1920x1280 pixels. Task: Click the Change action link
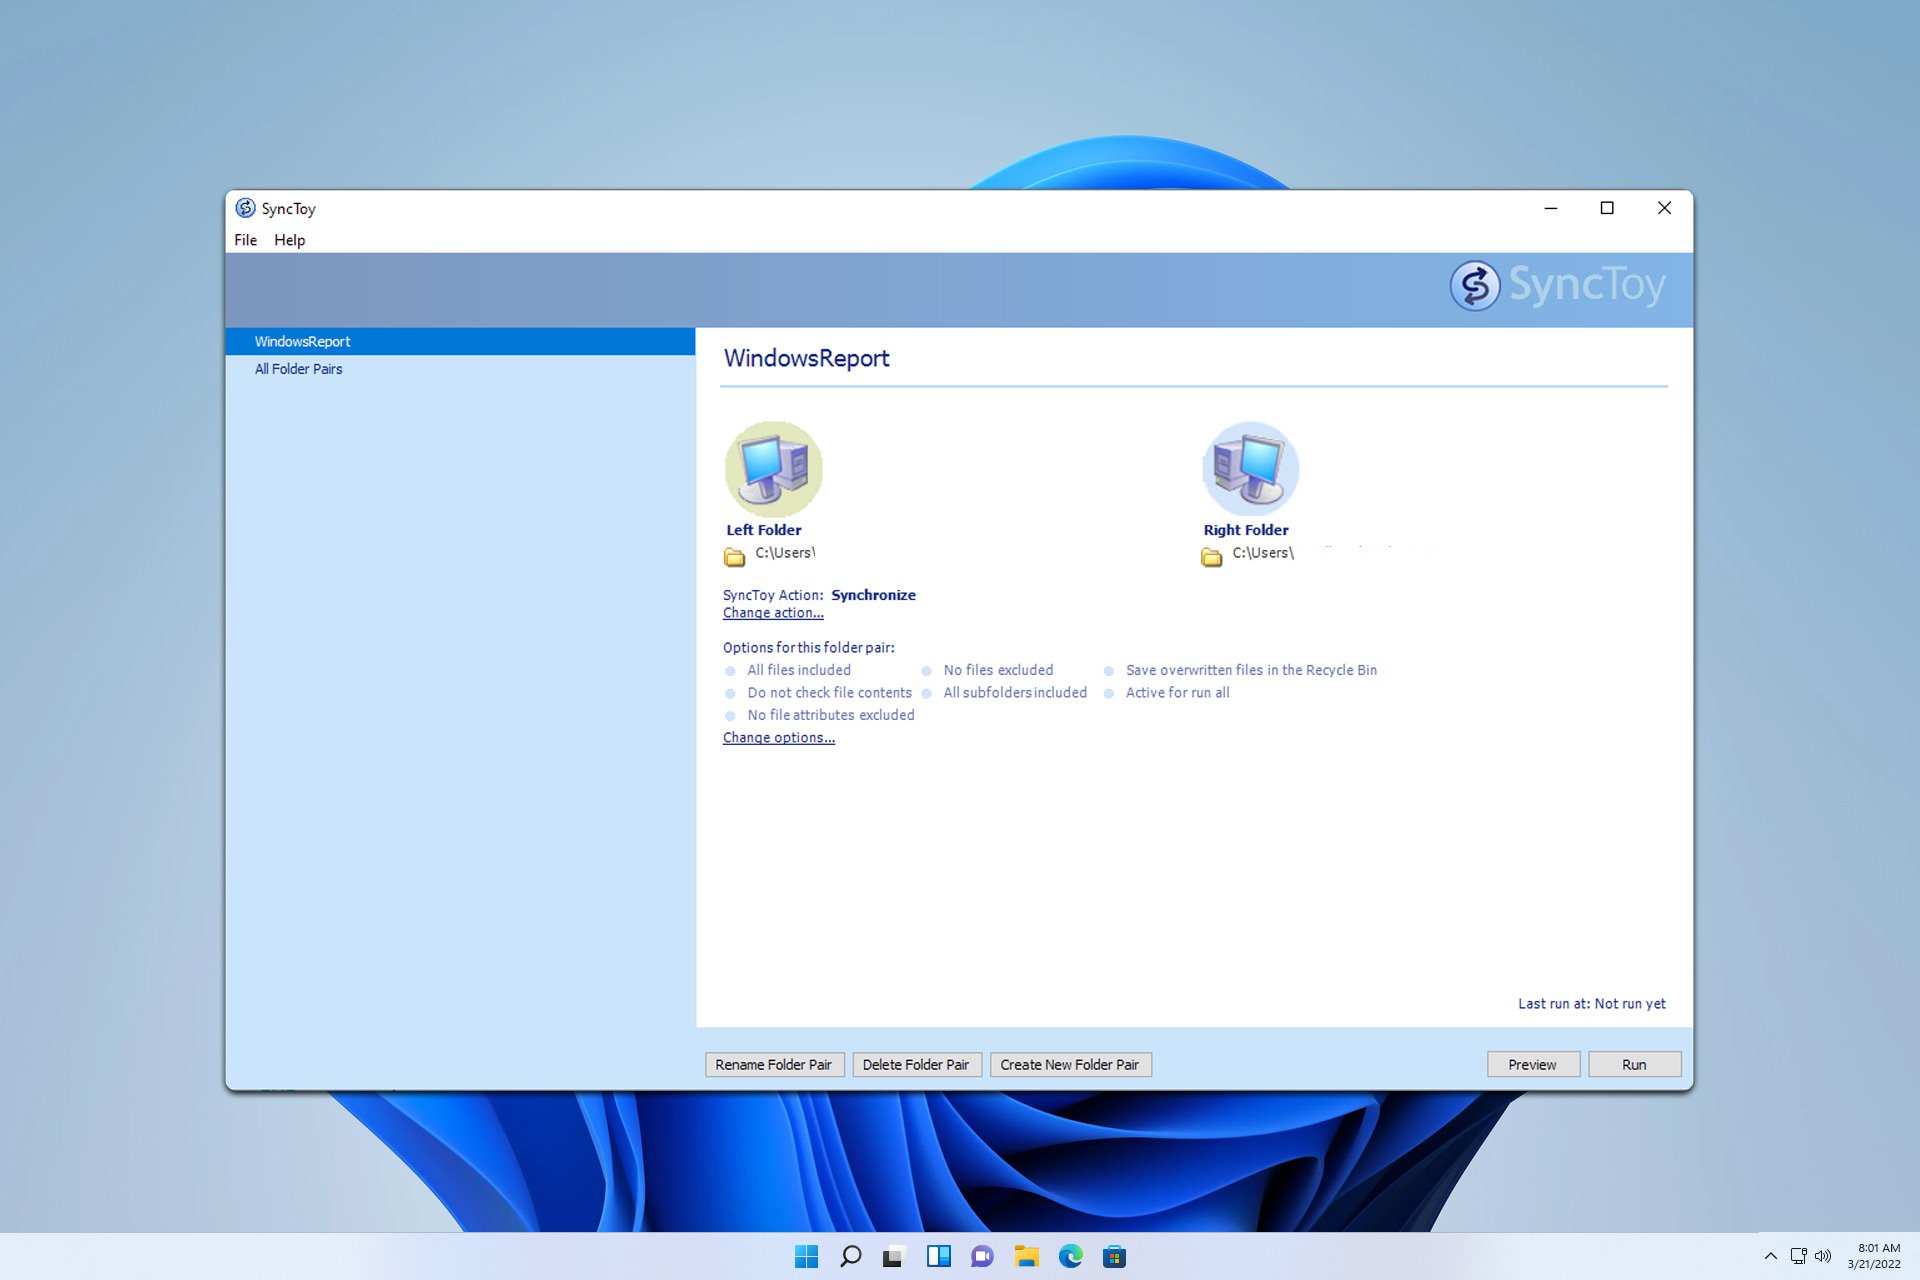[x=773, y=613]
